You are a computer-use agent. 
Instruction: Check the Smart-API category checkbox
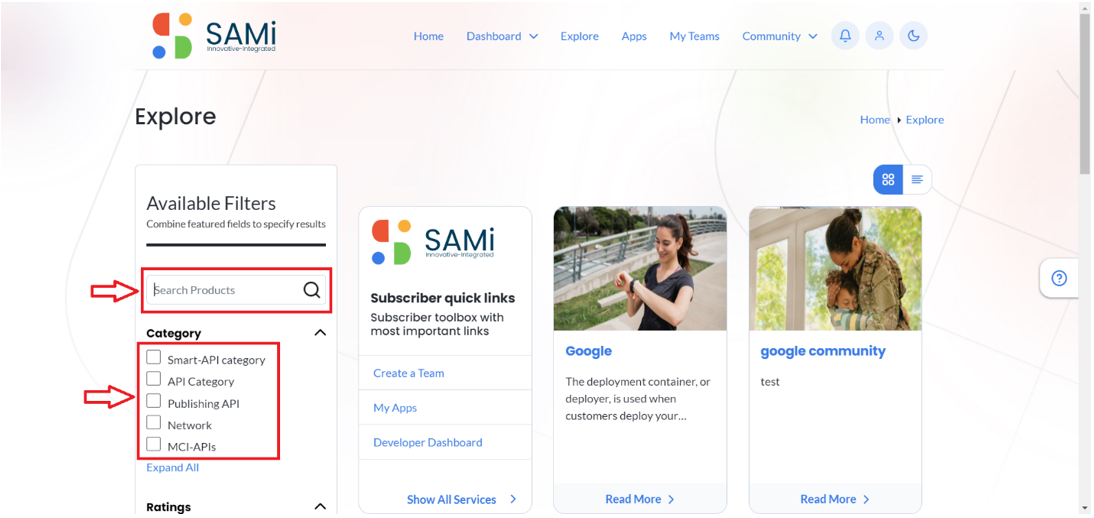point(153,357)
